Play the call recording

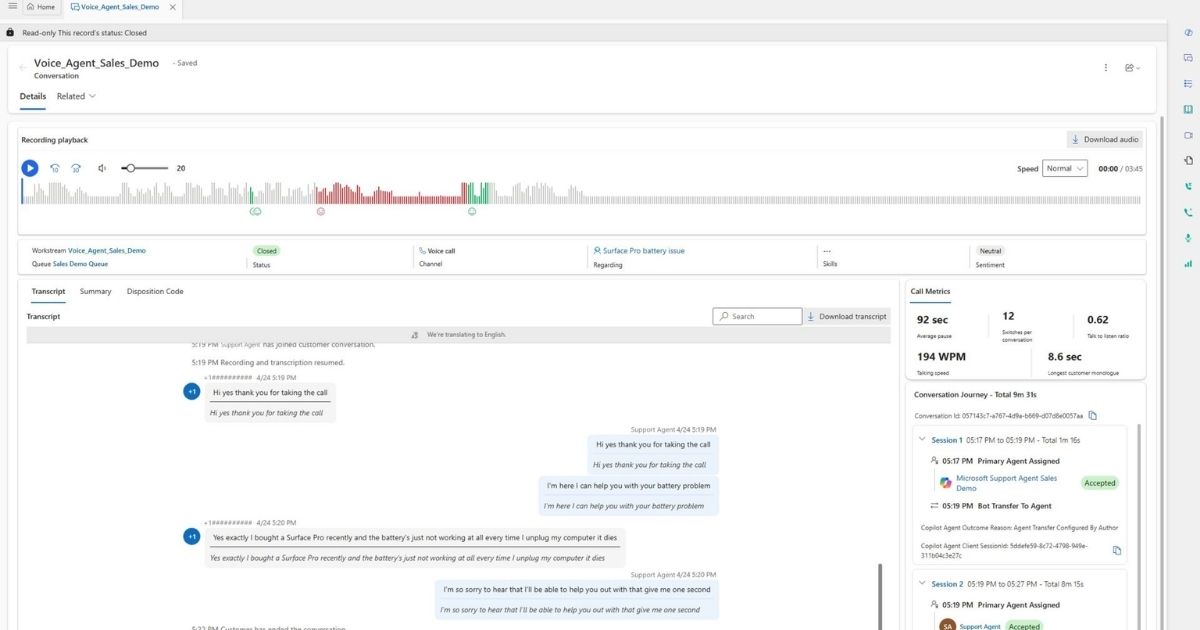point(30,168)
